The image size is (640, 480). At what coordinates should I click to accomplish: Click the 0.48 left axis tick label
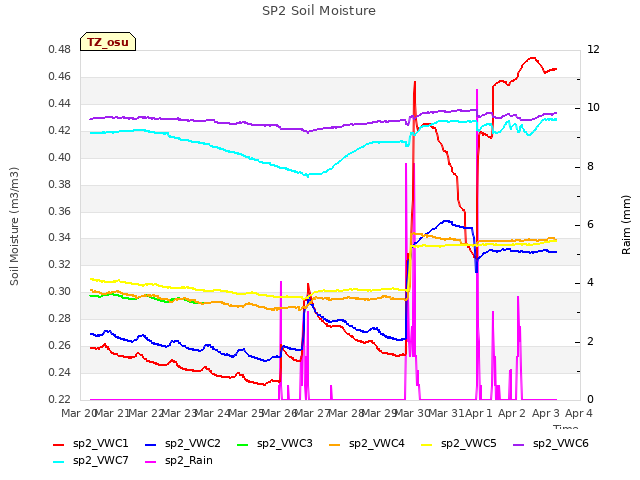(x=60, y=50)
